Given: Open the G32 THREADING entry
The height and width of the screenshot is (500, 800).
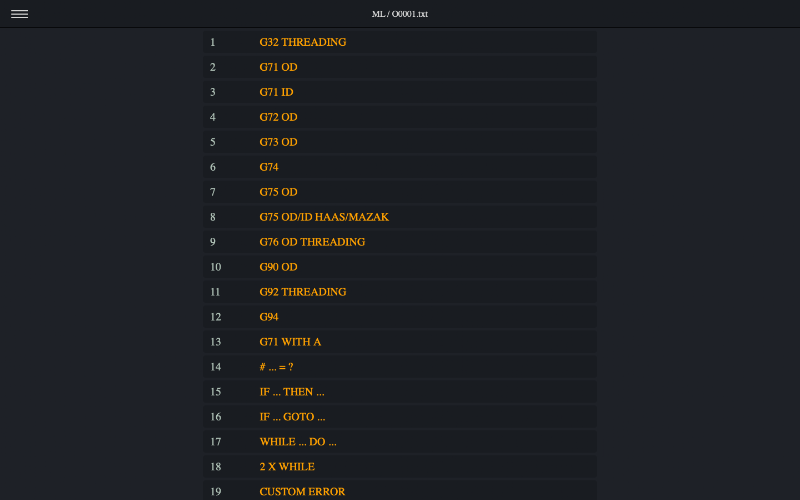Looking at the screenshot, I should point(302,42).
